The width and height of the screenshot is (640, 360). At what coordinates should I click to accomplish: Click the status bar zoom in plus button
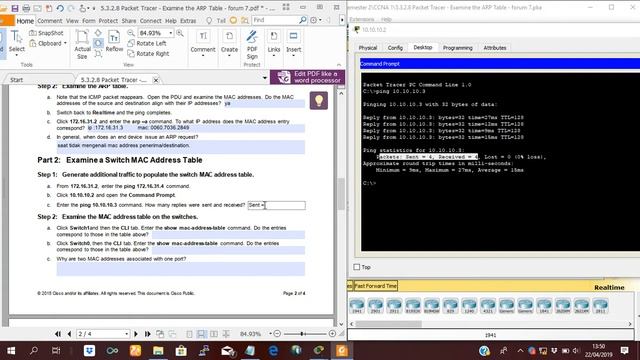332,334
